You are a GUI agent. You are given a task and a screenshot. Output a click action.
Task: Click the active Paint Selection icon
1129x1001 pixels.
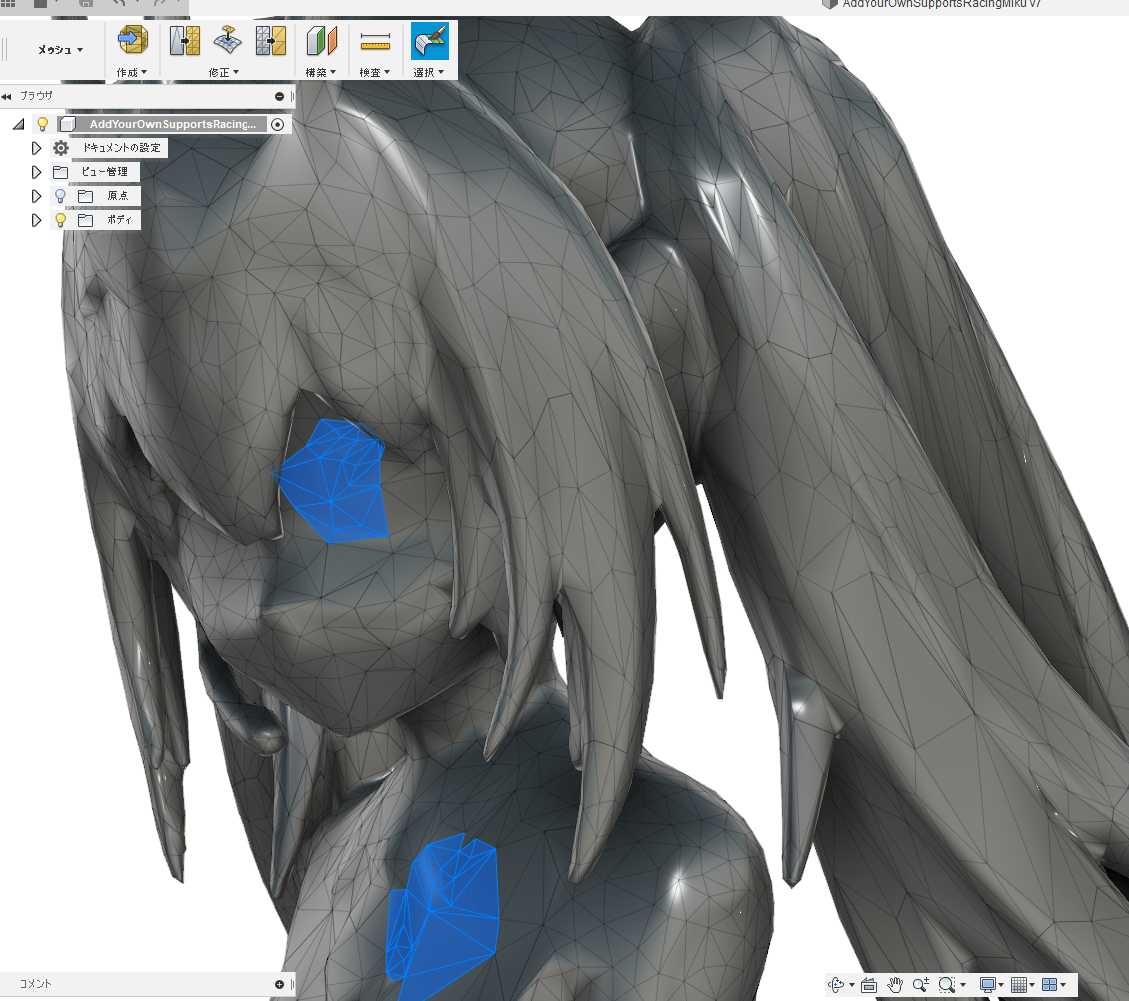coord(430,41)
